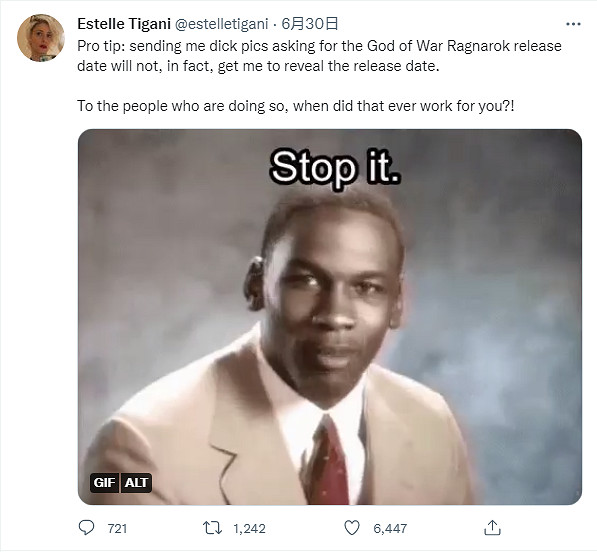Image resolution: width=597 pixels, height=552 pixels.
Task: Open Estelle Tigani's profile avatar
Action: point(41,38)
